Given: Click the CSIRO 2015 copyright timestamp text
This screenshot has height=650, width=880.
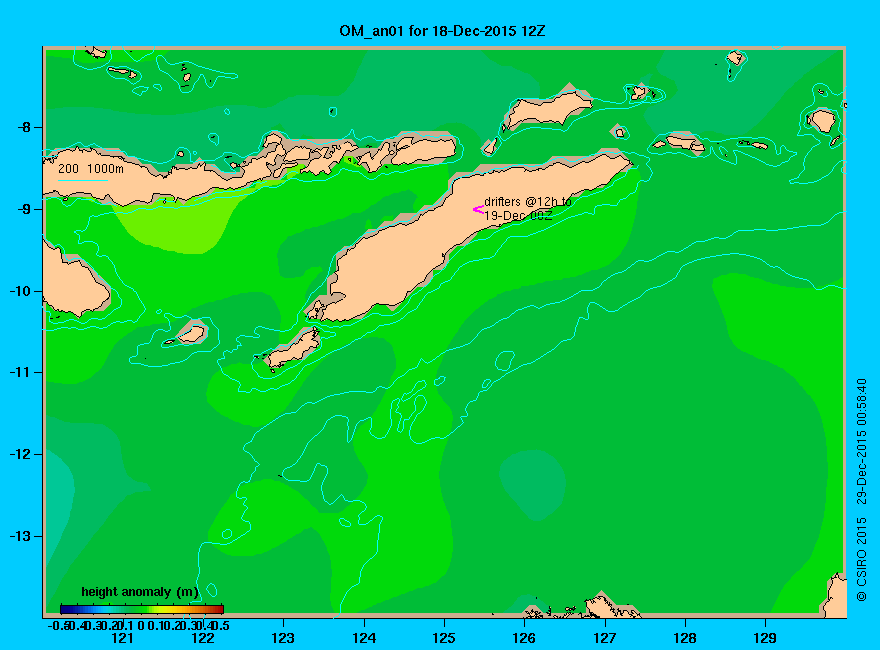Looking at the screenshot, I should [861, 489].
